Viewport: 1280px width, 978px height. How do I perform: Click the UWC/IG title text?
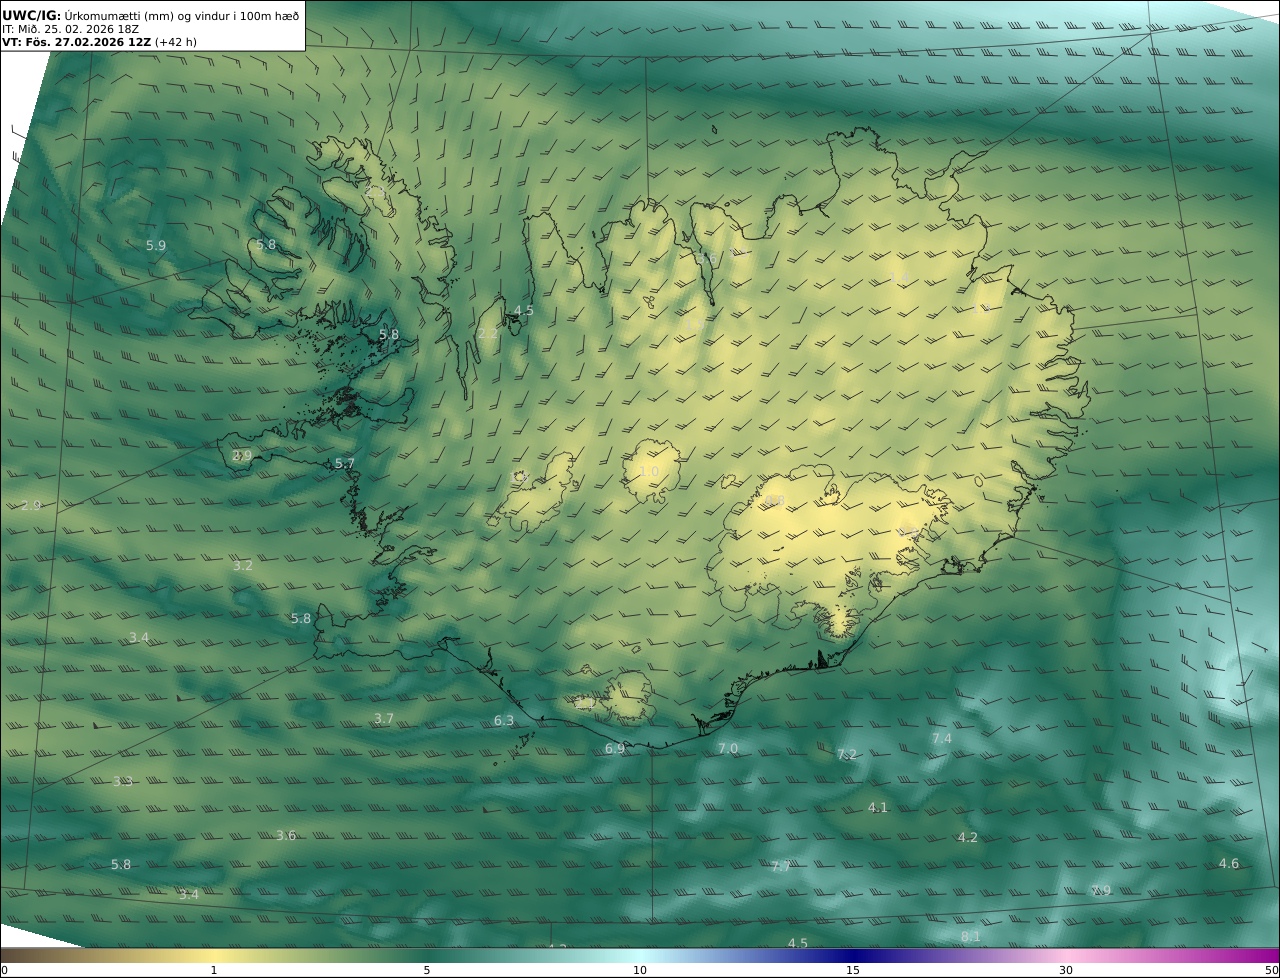coord(32,15)
